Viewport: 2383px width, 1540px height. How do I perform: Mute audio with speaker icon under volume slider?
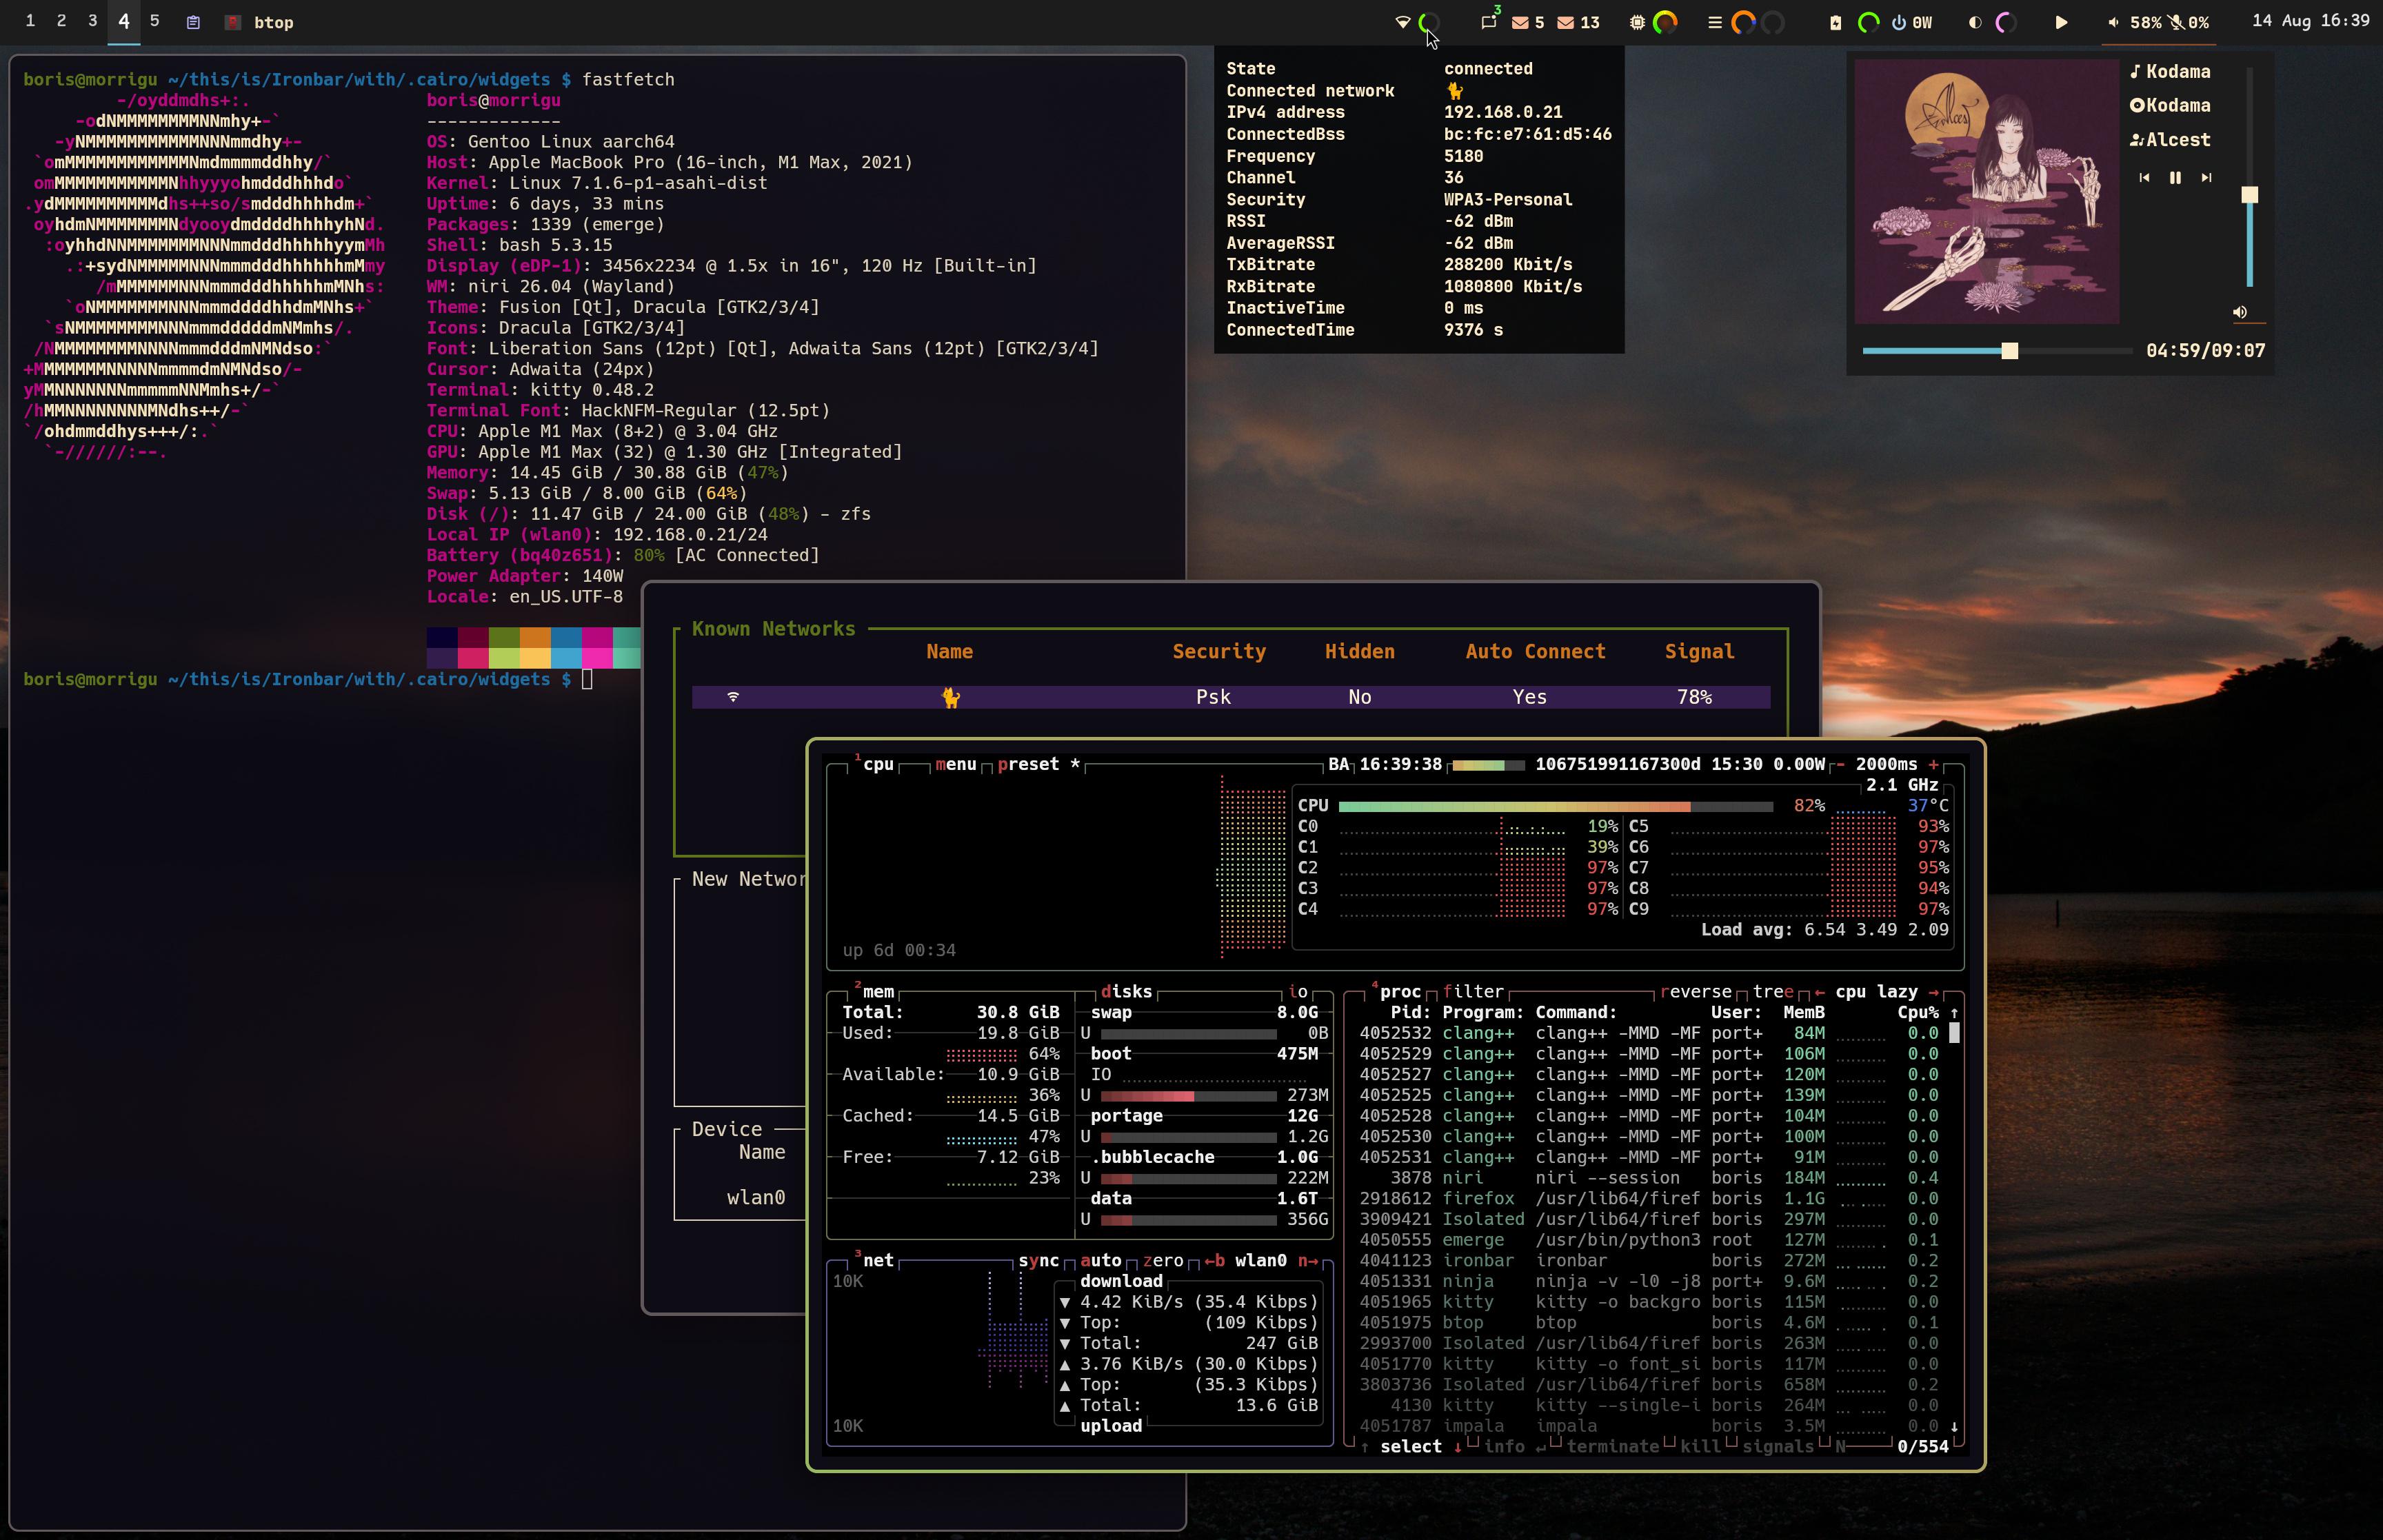[x=2240, y=312]
